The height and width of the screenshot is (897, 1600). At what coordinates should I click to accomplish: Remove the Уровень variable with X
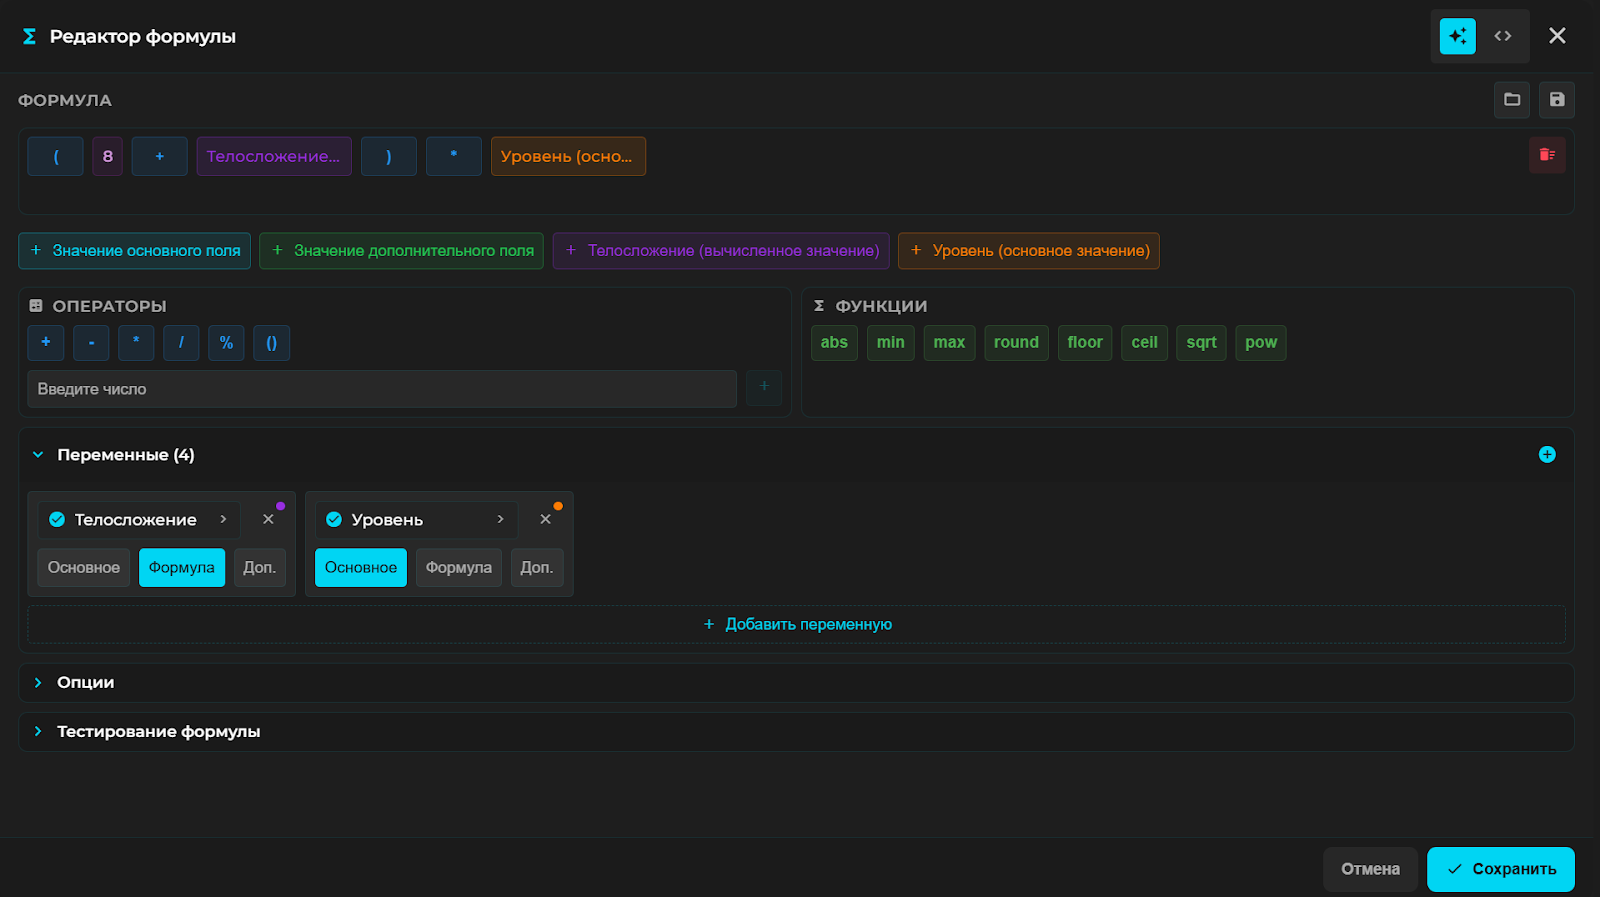tap(545, 519)
